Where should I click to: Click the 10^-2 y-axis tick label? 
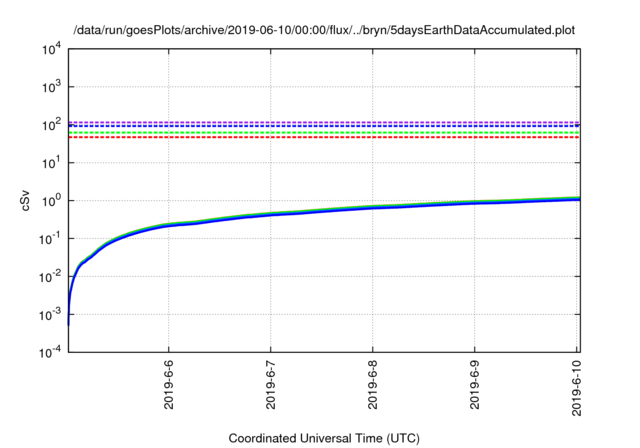click(50, 277)
